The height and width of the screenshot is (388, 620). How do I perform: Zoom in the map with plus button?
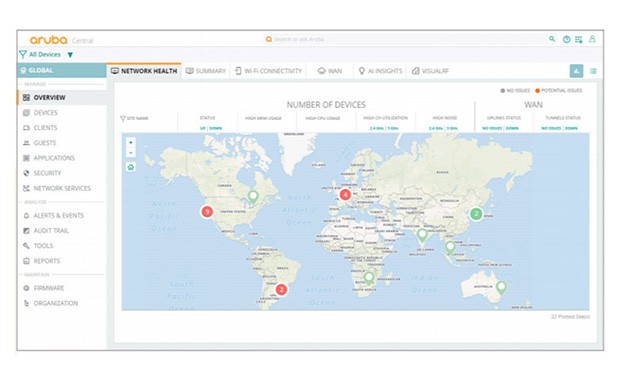click(x=130, y=142)
